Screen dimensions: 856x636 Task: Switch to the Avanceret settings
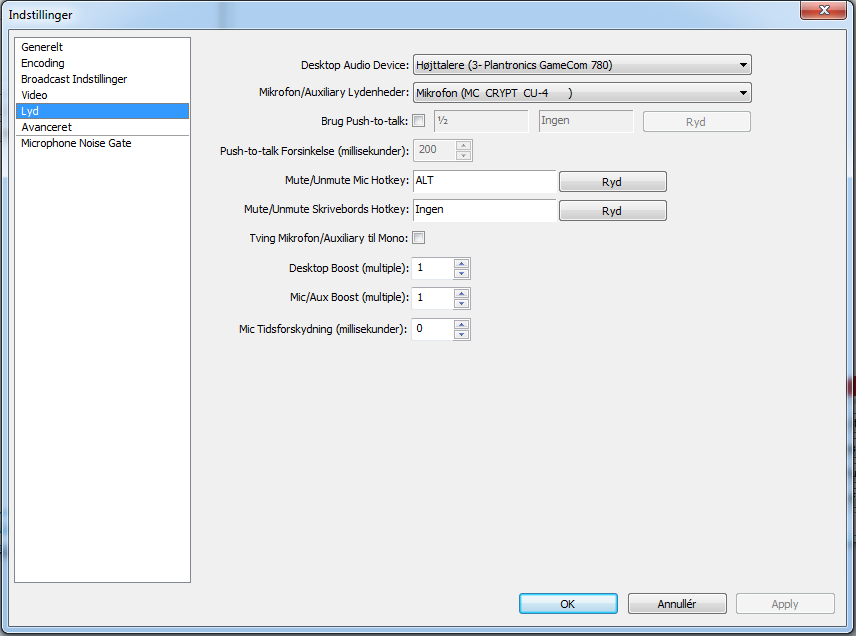pyautogui.click(x=46, y=127)
